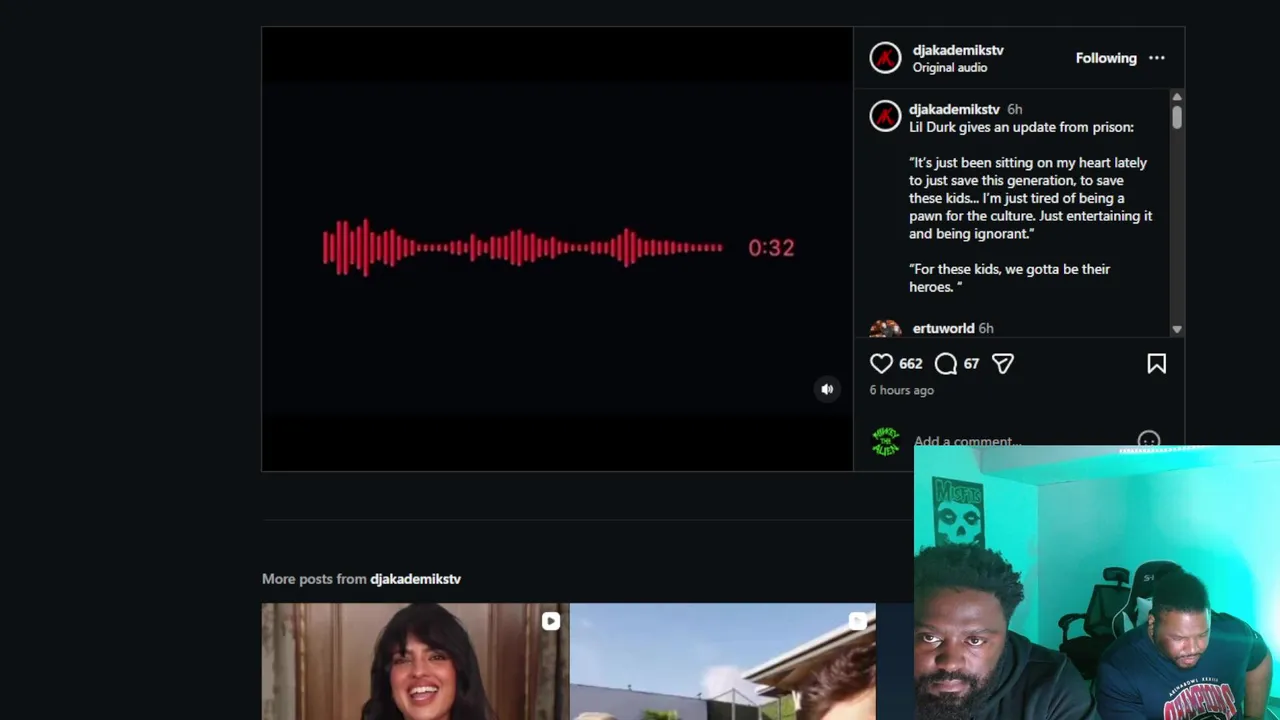Click the 6h timestamp beside the caption username
This screenshot has width=1280, height=720.
click(x=1014, y=109)
